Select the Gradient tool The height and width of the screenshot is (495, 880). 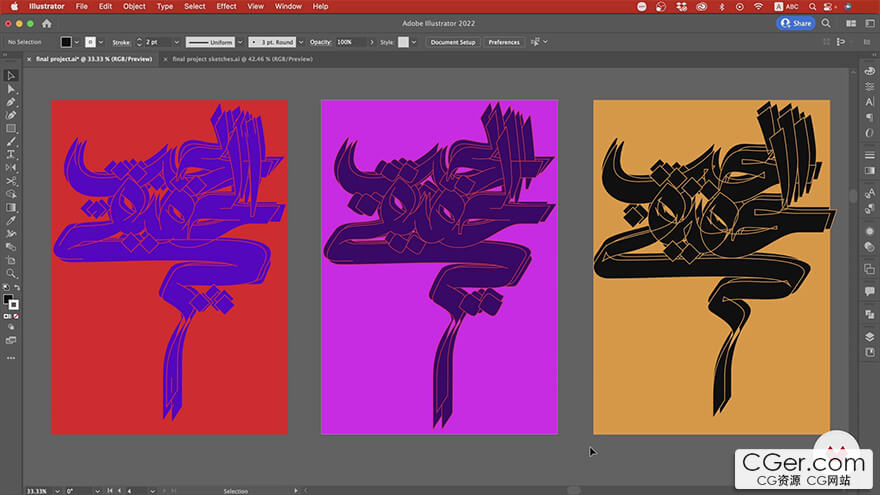pyautogui.click(x=11, y=208)
